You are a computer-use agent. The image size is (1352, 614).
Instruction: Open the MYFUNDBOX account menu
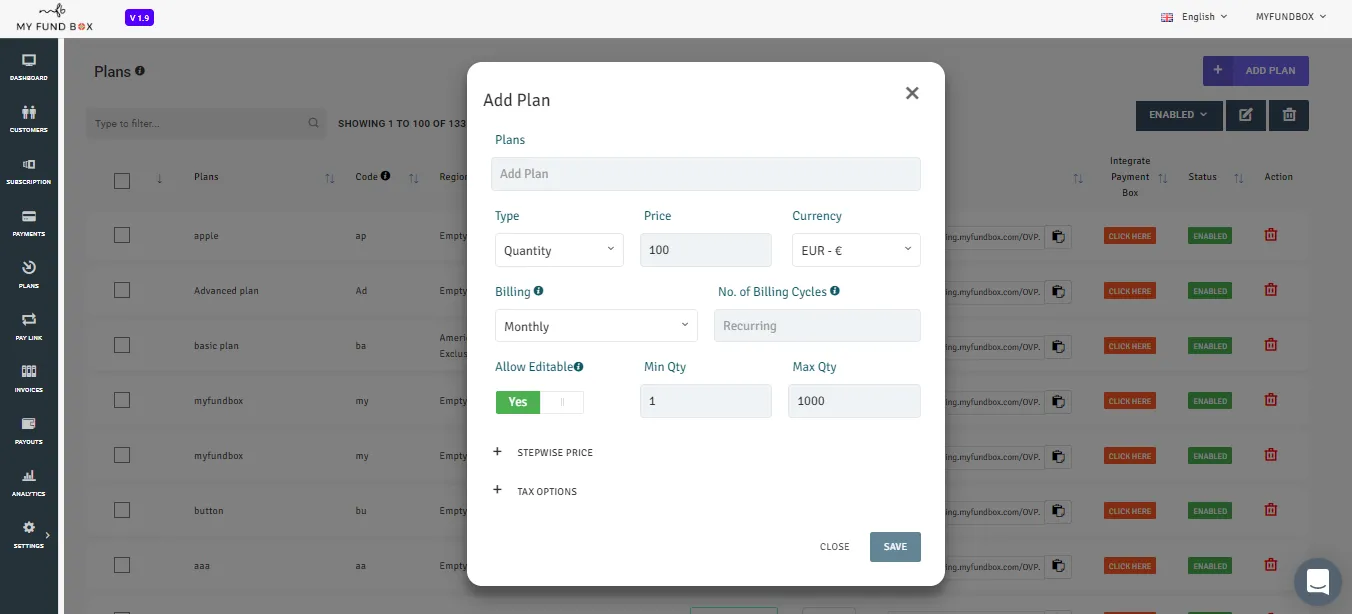[1291, 17]
